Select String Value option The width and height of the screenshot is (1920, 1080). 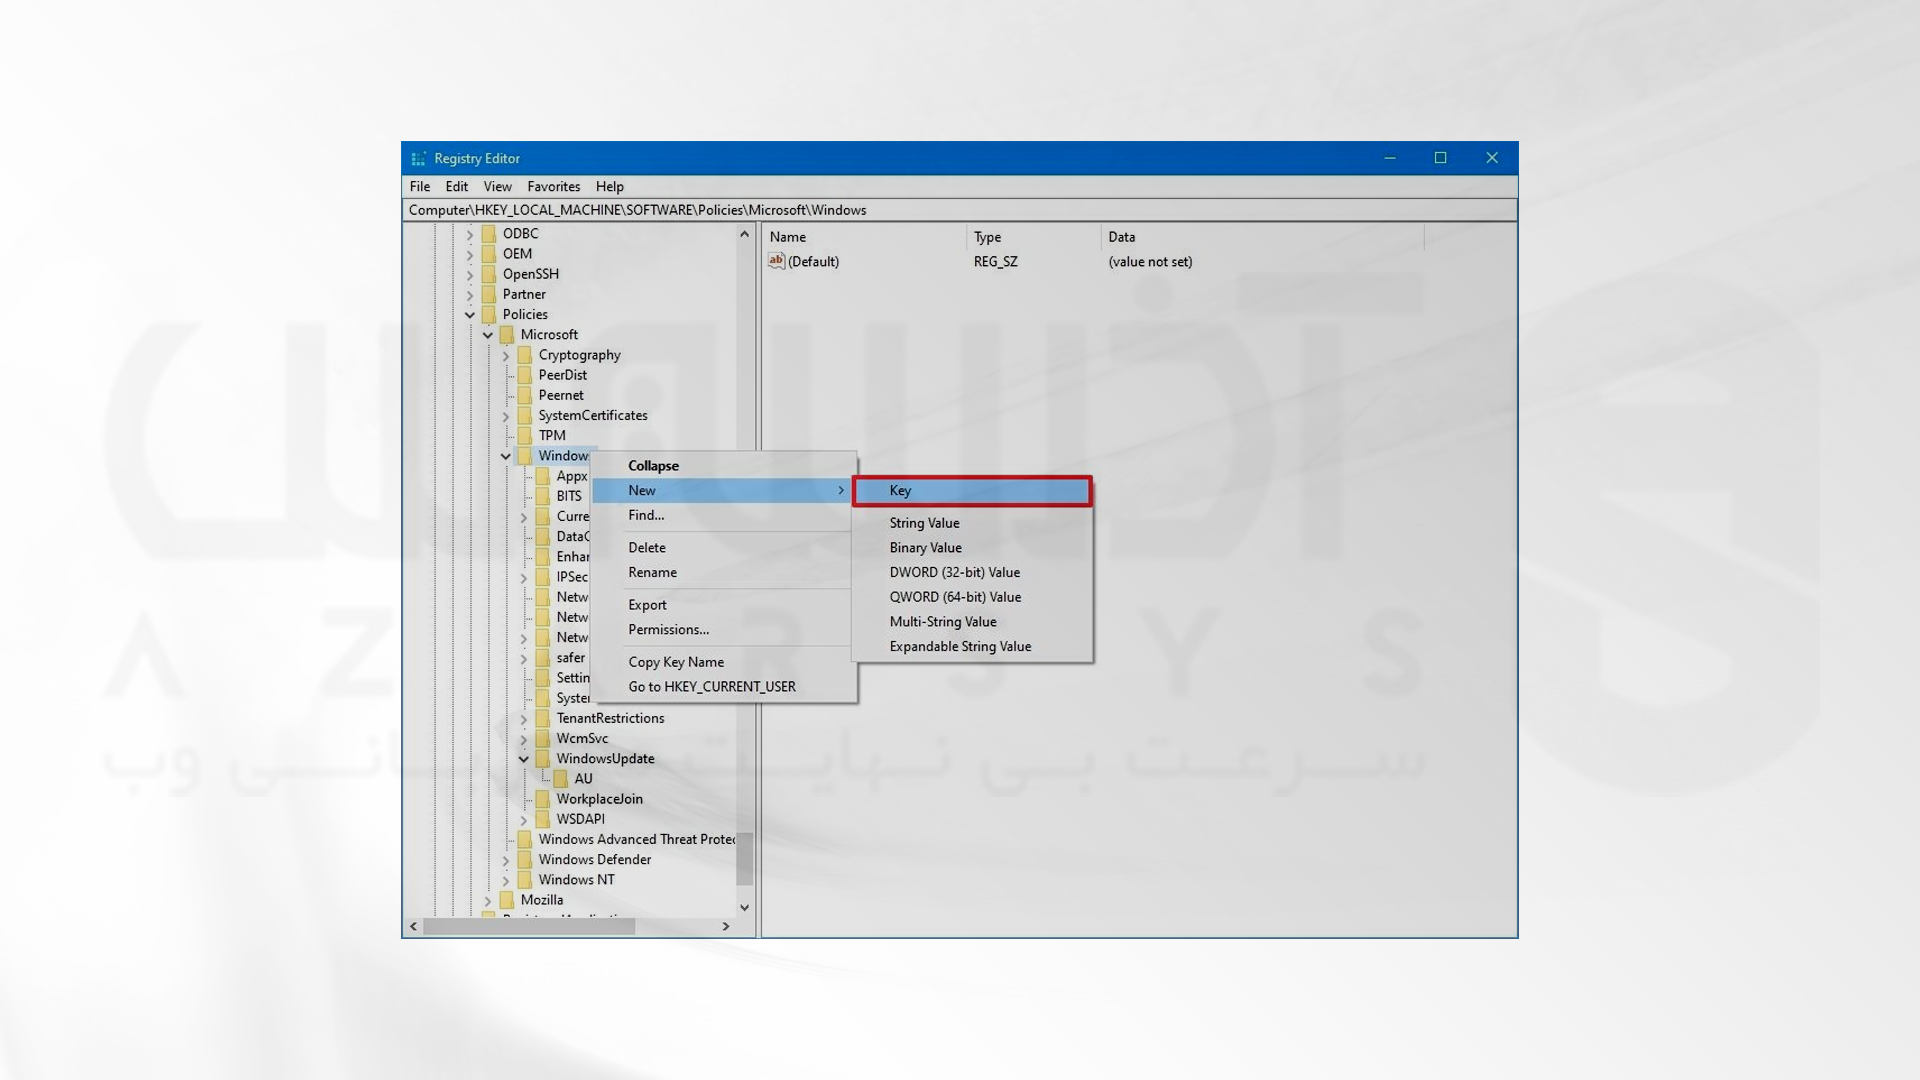tap(924, 522)
